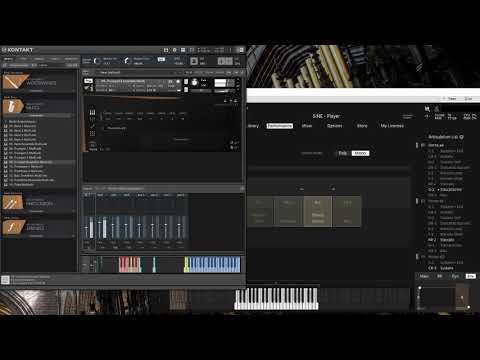Switch to the Mixer tab in SINE Player

pyautogui.click(x=307, y=126)
